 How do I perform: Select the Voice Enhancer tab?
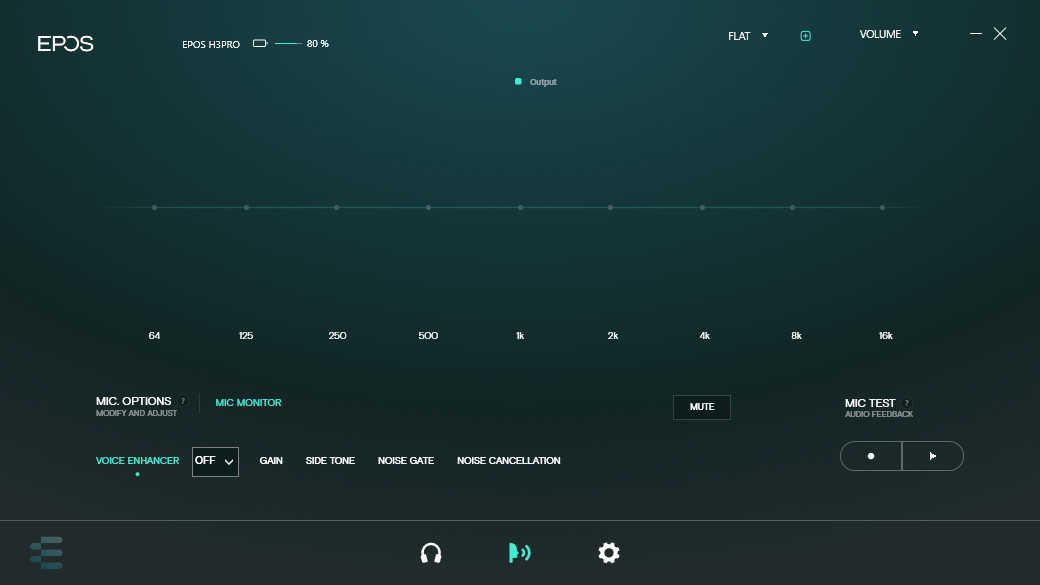point(137,460)
